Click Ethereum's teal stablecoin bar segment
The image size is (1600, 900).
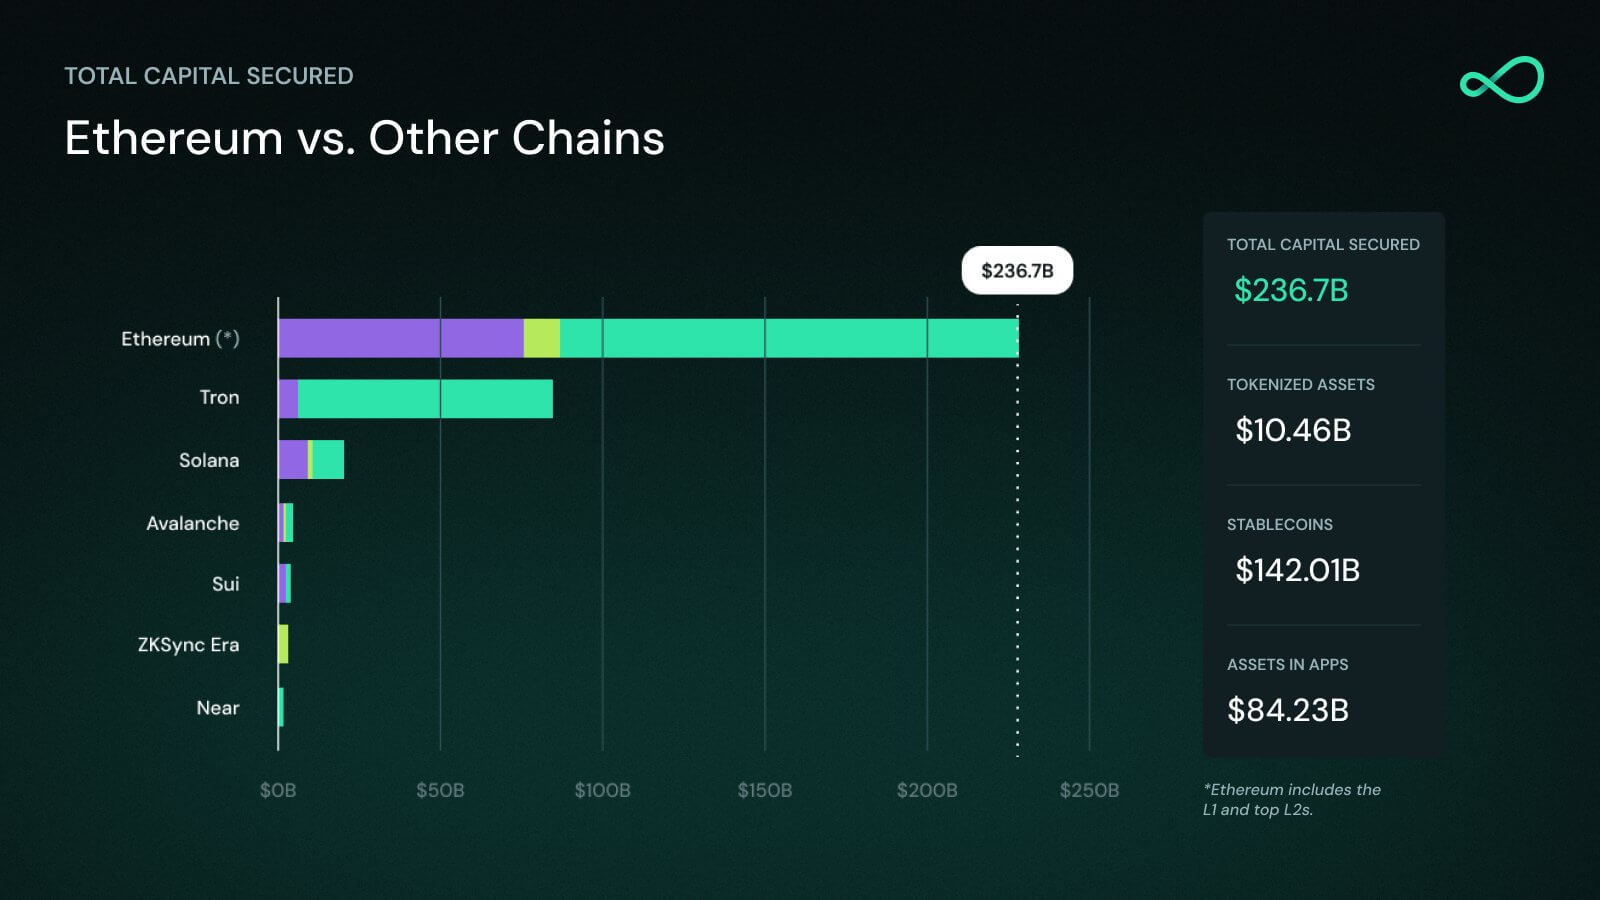point(790,338)
